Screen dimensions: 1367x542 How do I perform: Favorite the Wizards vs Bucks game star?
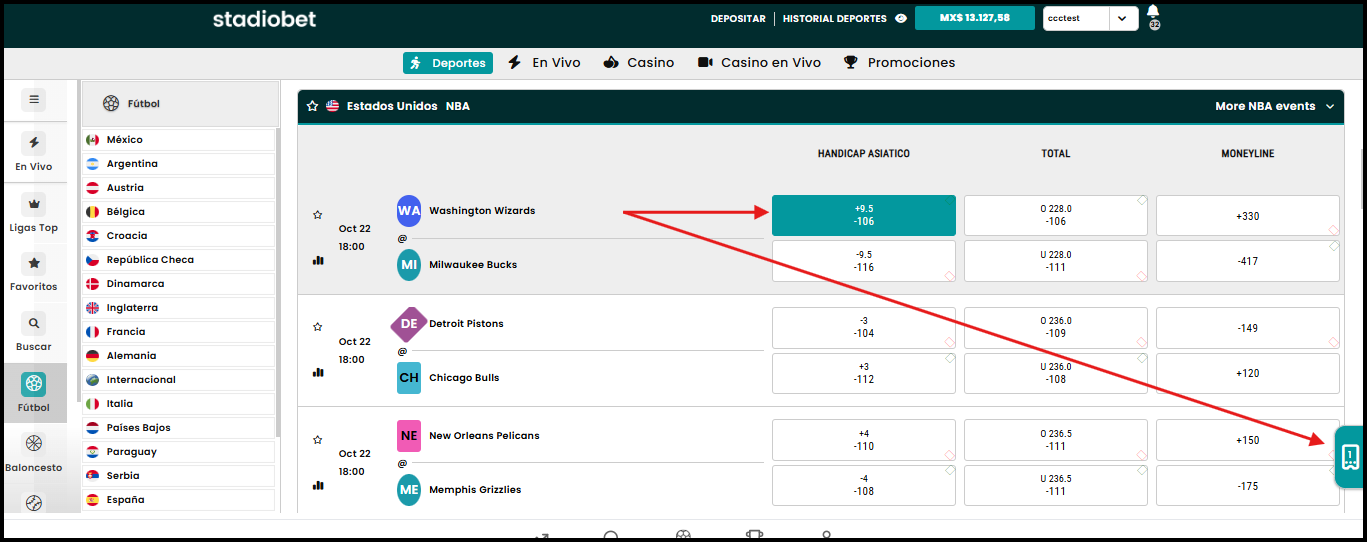coord(318,214)
